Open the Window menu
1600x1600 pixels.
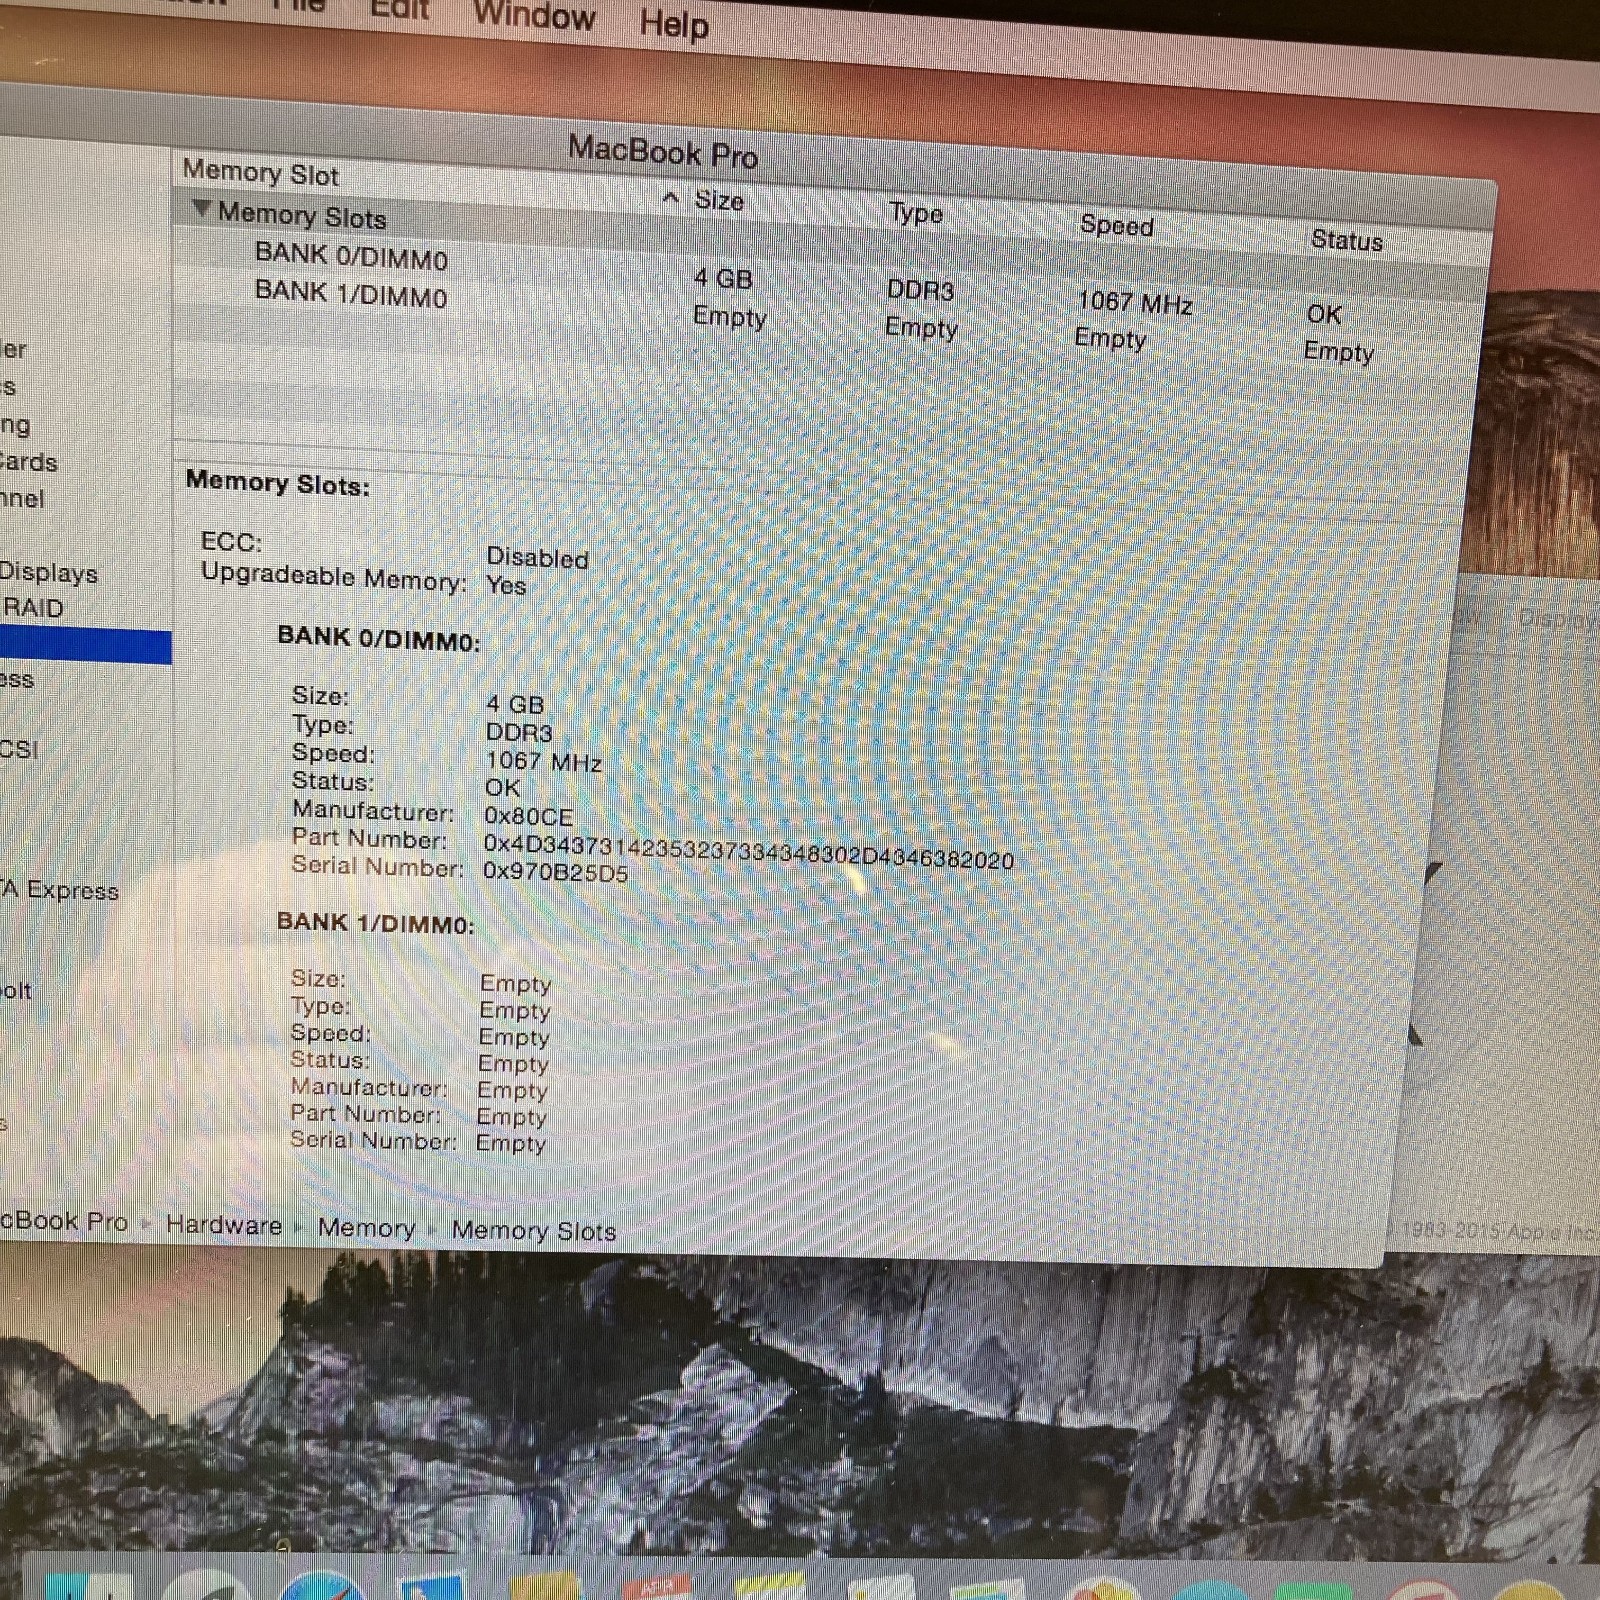coord(534,16)
